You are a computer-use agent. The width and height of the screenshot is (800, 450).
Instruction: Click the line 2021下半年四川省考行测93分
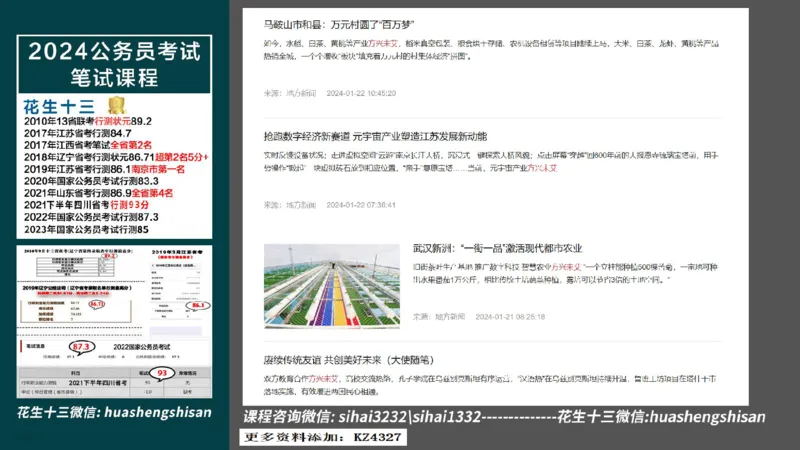click(x=86, y=205)
